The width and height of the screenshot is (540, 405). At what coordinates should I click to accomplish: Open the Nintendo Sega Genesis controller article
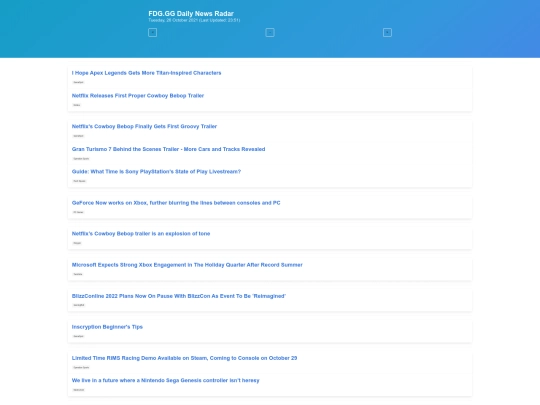[166, 380]
